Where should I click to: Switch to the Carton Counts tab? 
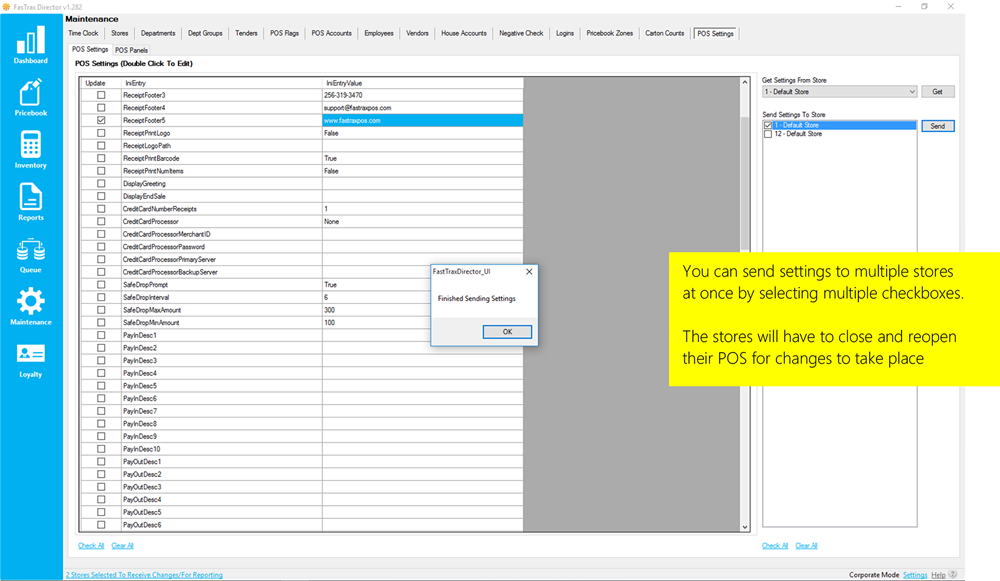point(665,33)
